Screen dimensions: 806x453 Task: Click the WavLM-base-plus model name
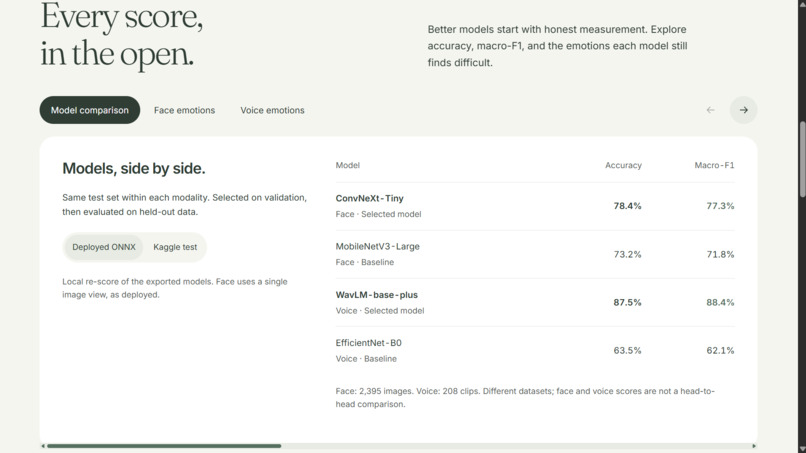coord(377,295)
